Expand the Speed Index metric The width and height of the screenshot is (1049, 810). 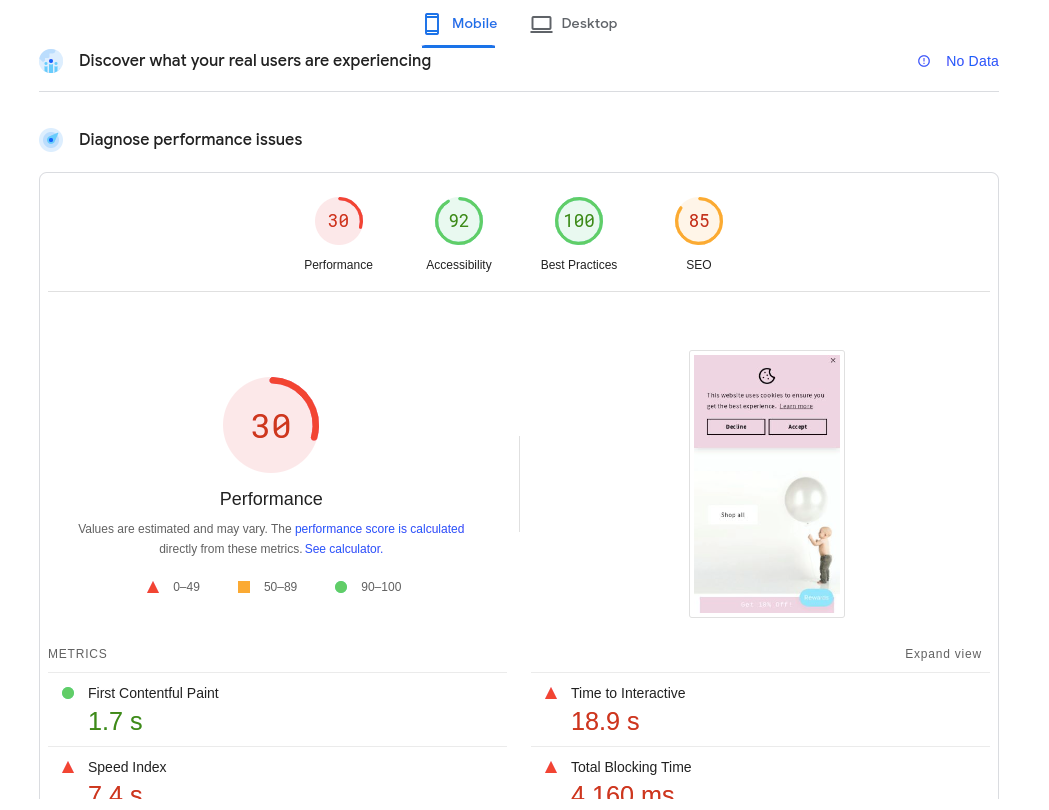[x=127, y=767]
